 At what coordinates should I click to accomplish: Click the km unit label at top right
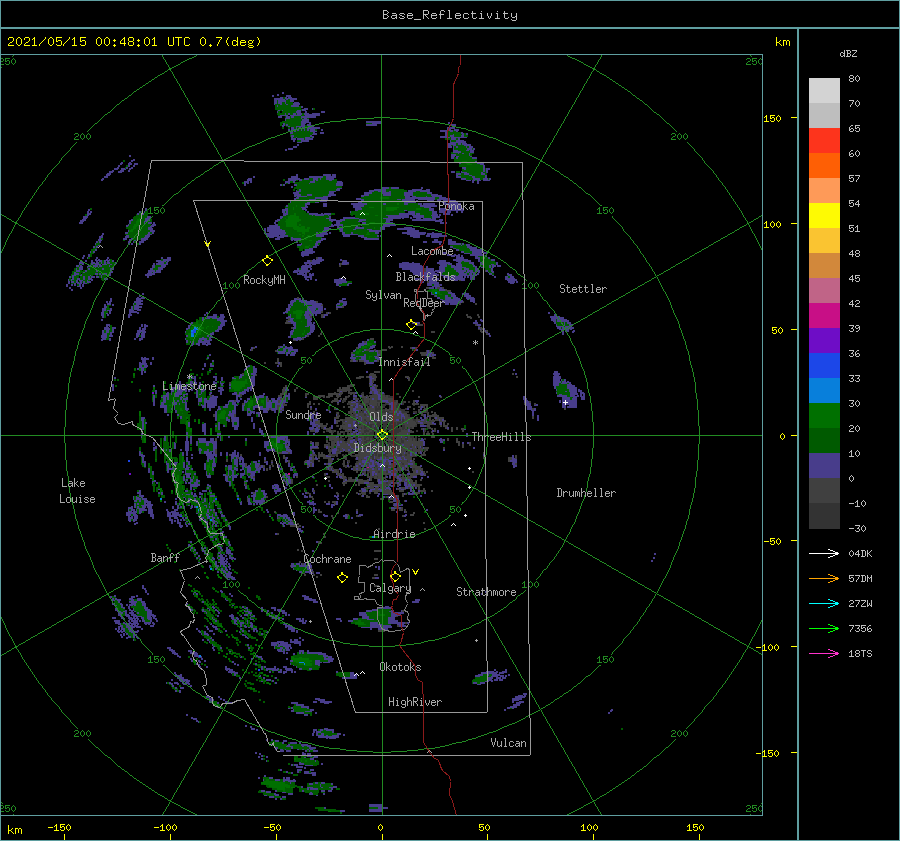click(x=782, y=42)
